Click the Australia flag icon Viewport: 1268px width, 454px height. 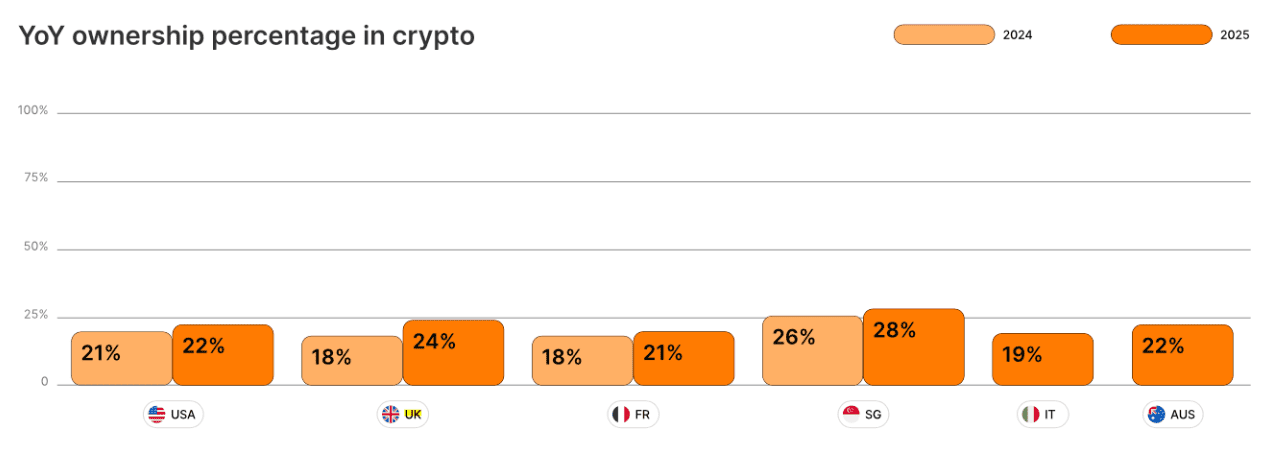click(1157, 414)
